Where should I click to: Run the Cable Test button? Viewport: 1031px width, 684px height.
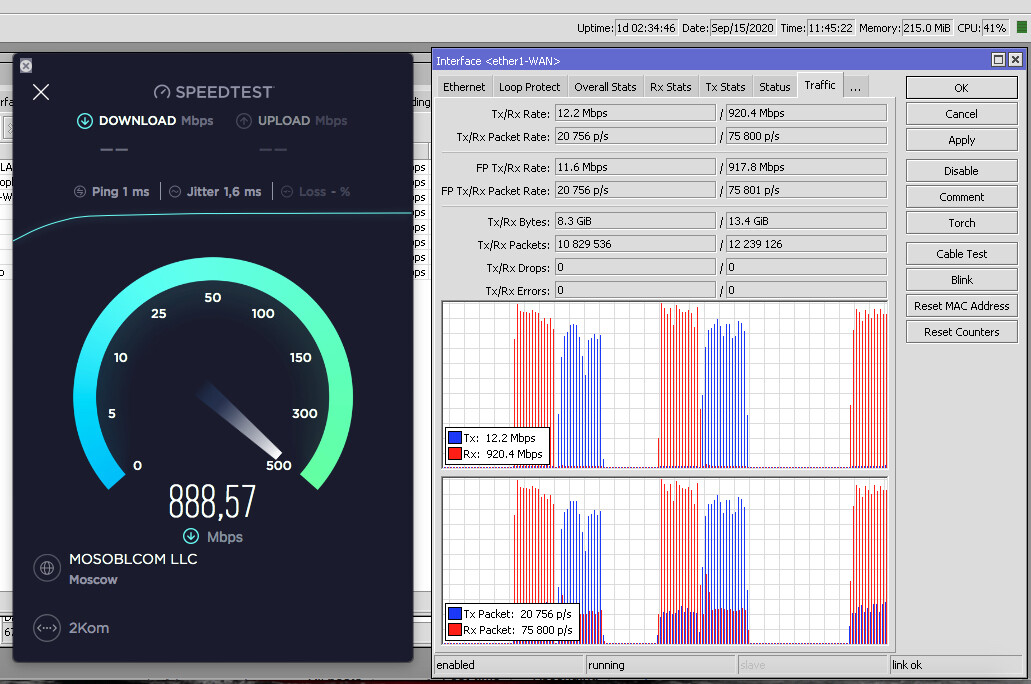[x=961, y=254]
